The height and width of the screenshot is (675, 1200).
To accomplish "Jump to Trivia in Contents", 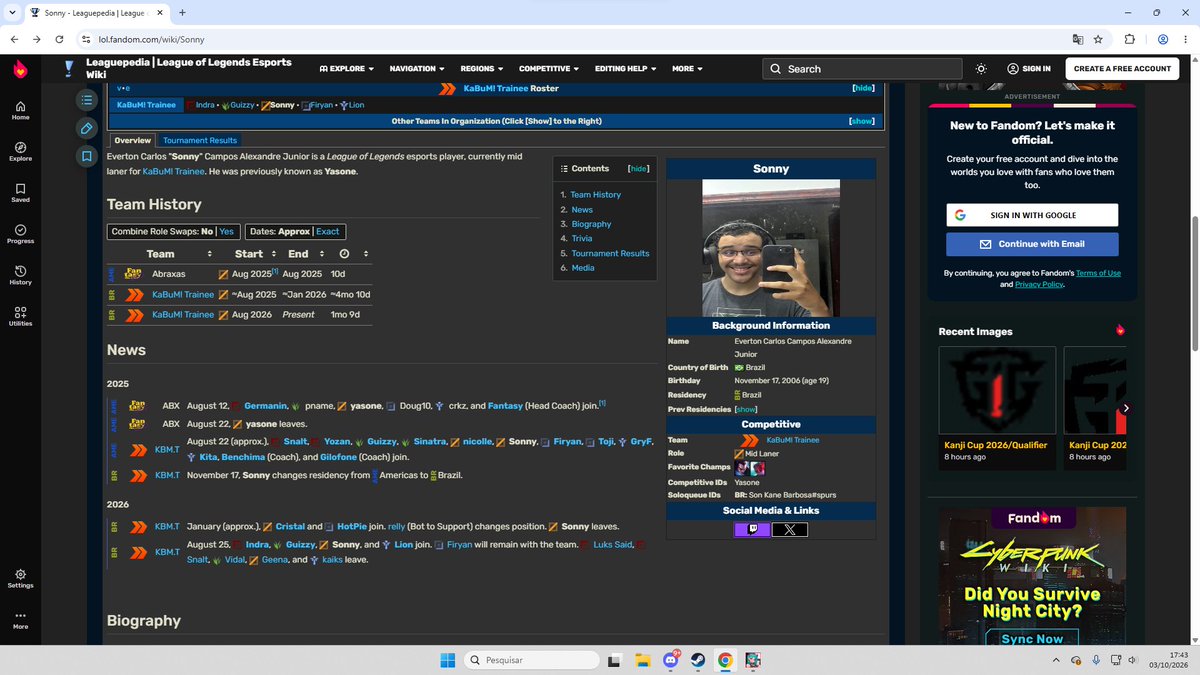I will [582, 239].
